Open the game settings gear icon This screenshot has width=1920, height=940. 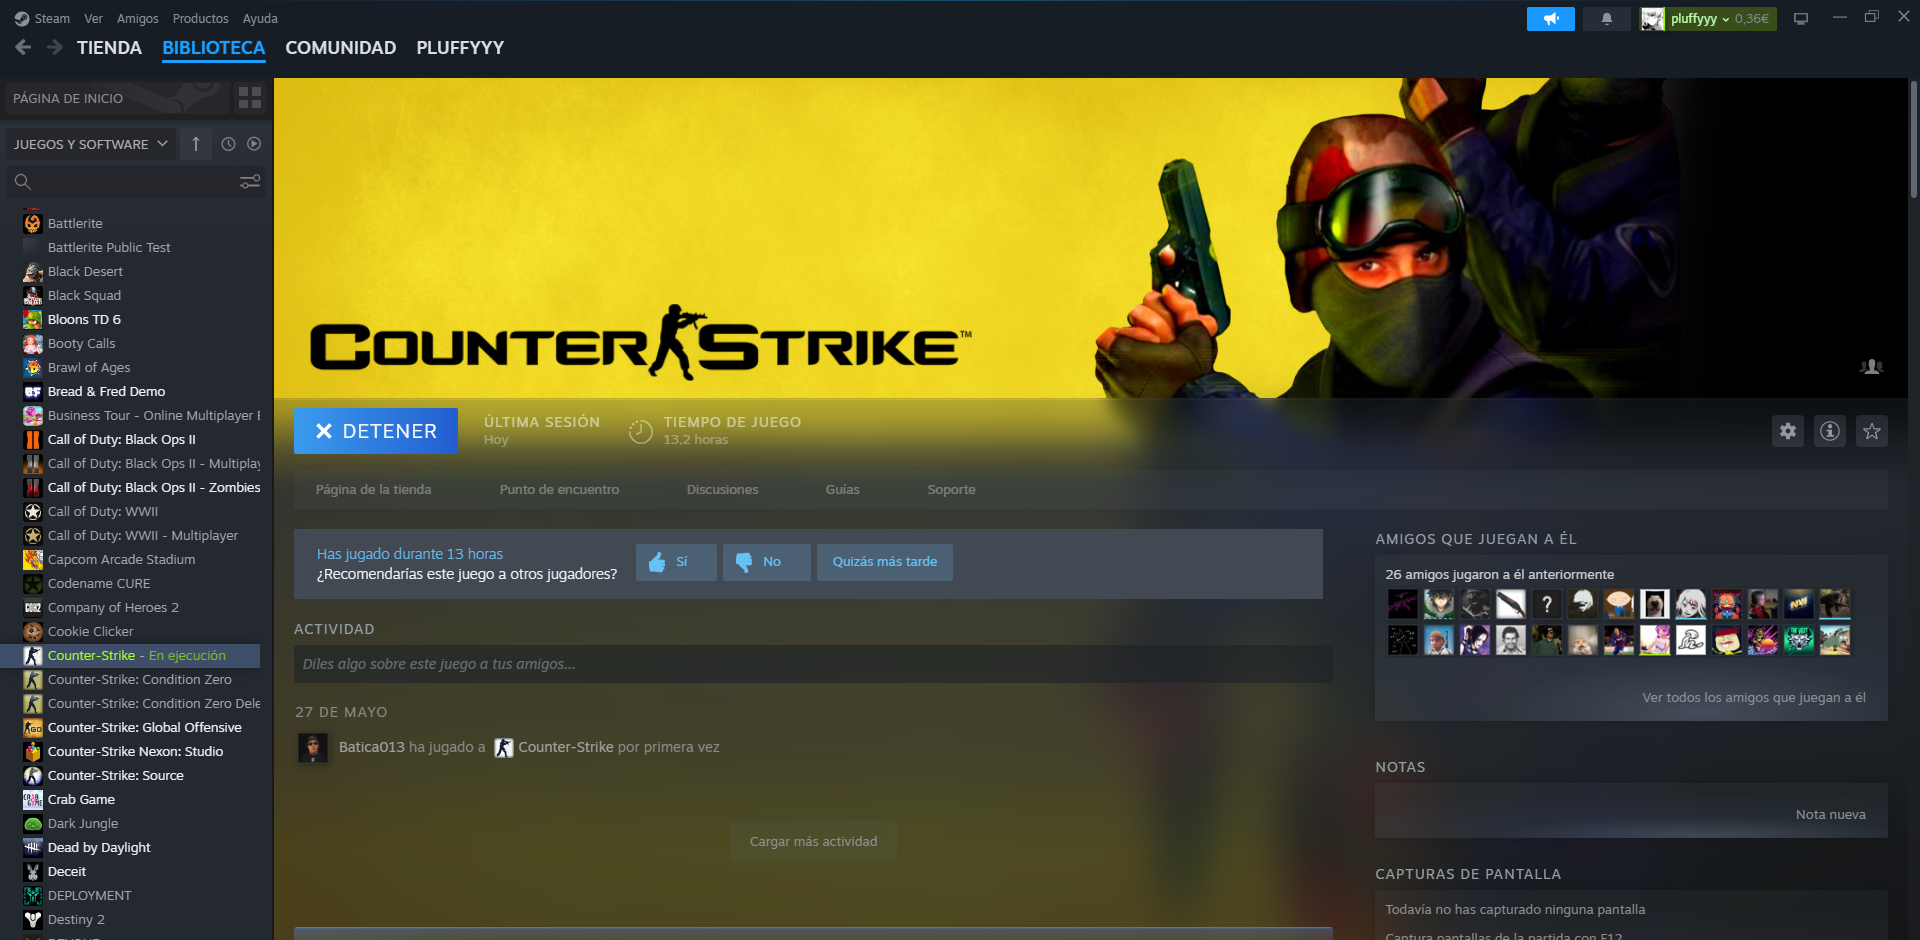tap(1787, 431)
